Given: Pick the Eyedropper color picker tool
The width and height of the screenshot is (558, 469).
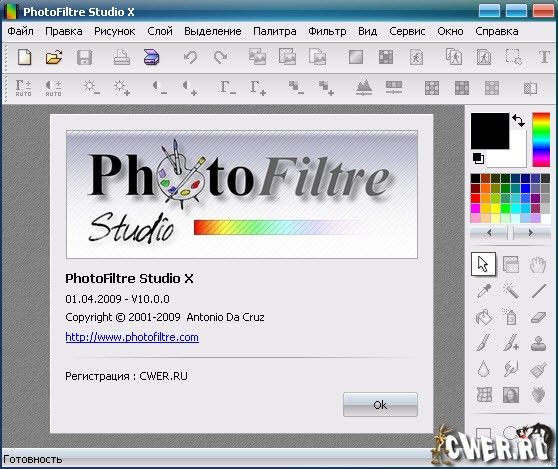Looking at the screenshot, I should point(484,291).
